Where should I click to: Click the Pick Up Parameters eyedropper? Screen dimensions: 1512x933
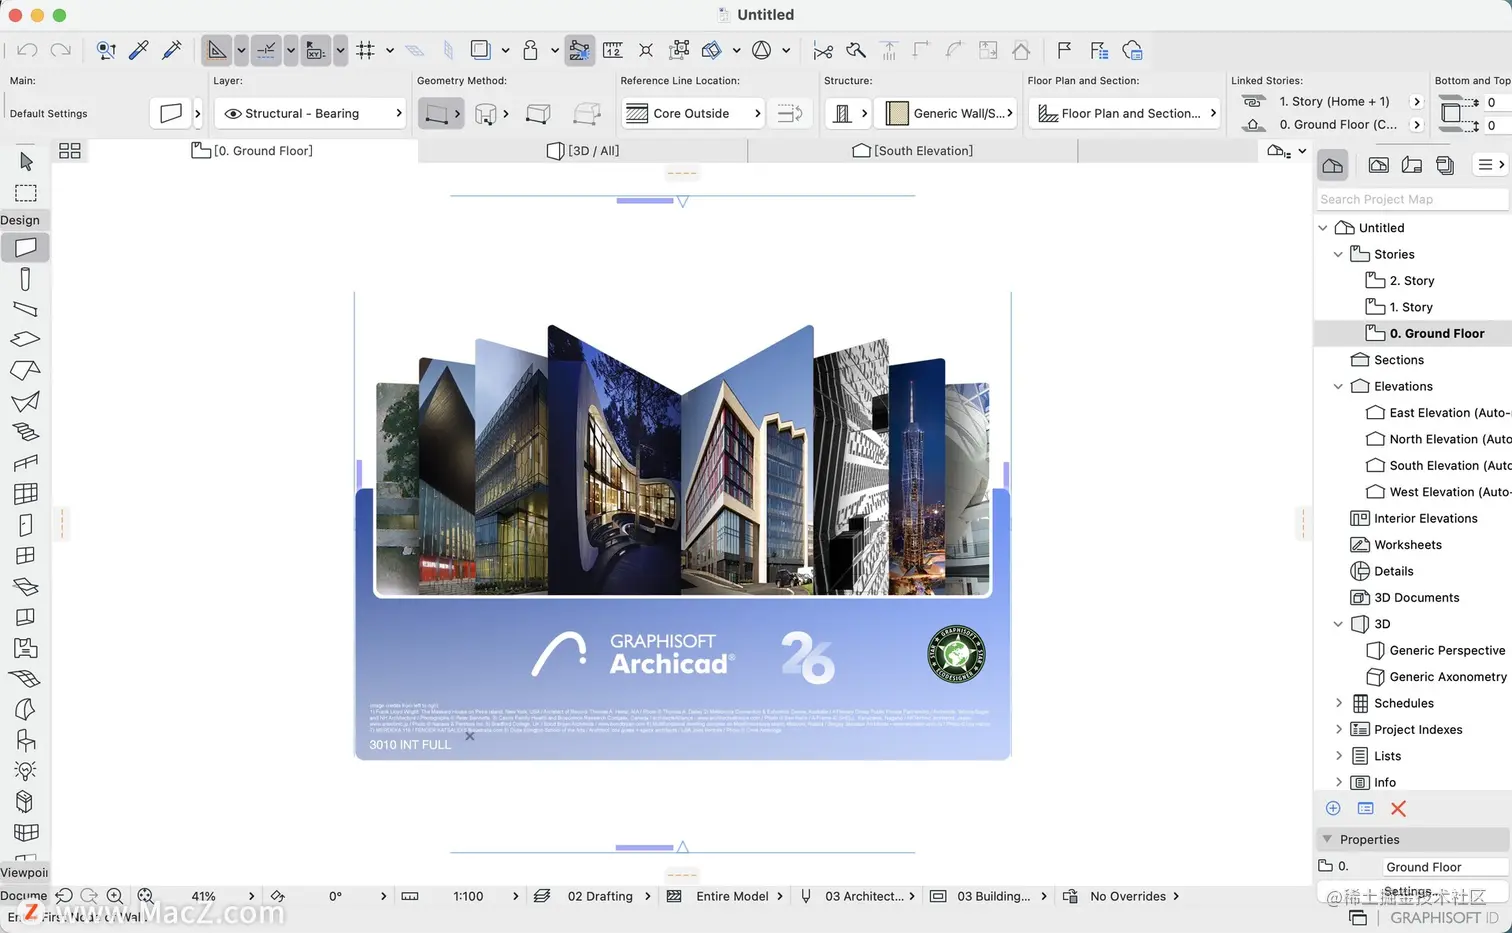tap(139, 50)
